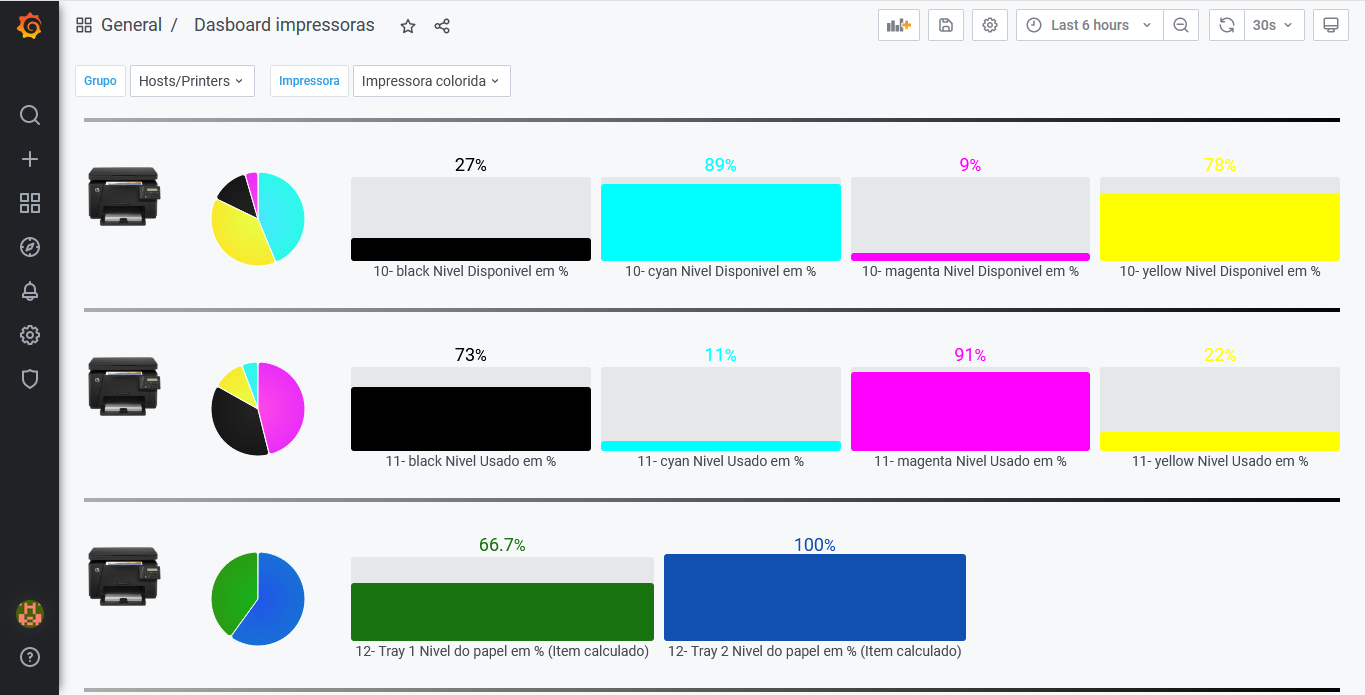Open the Explore compass icon

tap(30, 247)
